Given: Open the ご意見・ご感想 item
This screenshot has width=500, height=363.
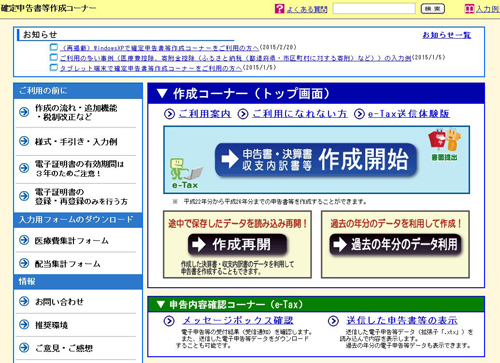Looking at the screenshot, I should (64, 348).
